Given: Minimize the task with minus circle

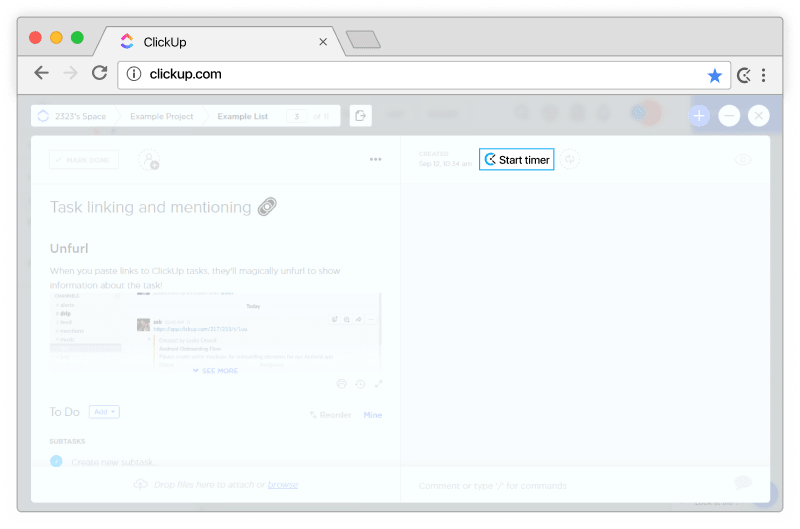Looking at the screenshot, I should [729, 116].
